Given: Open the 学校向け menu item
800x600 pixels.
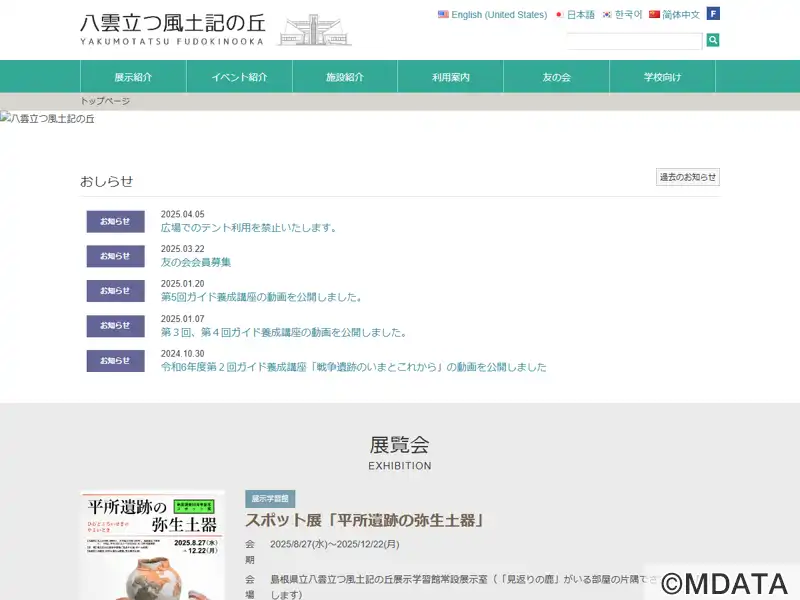Looking at the screenshot, I should point(662,77).
